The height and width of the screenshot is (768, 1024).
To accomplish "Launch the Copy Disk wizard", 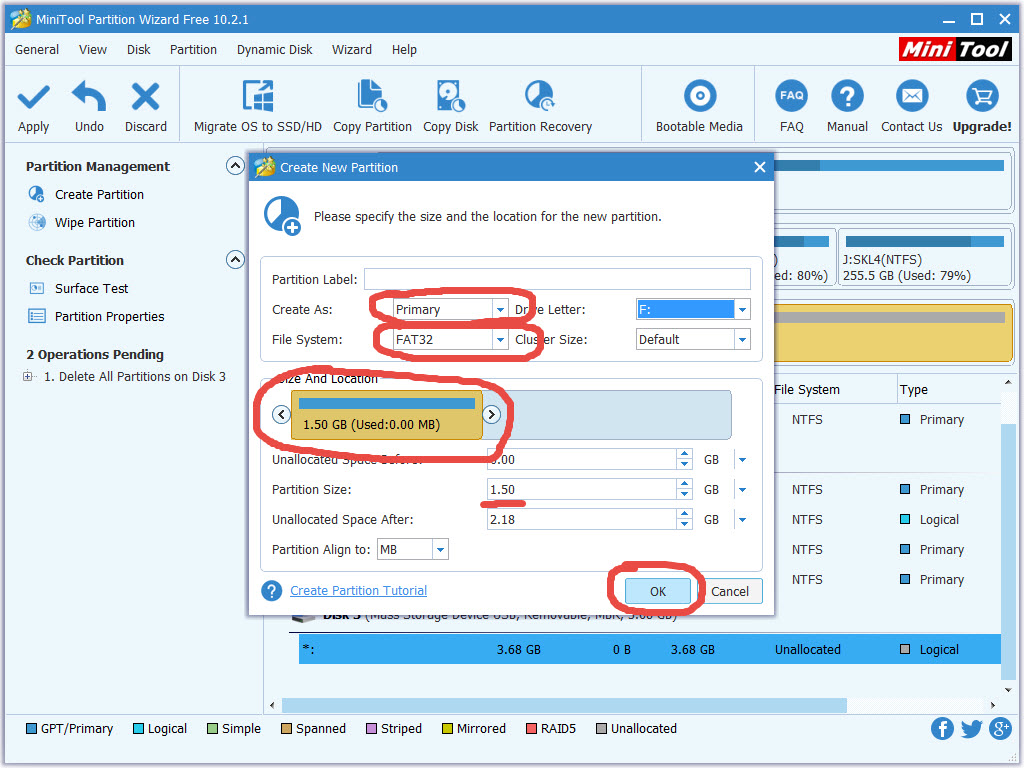I will point(450,98).
